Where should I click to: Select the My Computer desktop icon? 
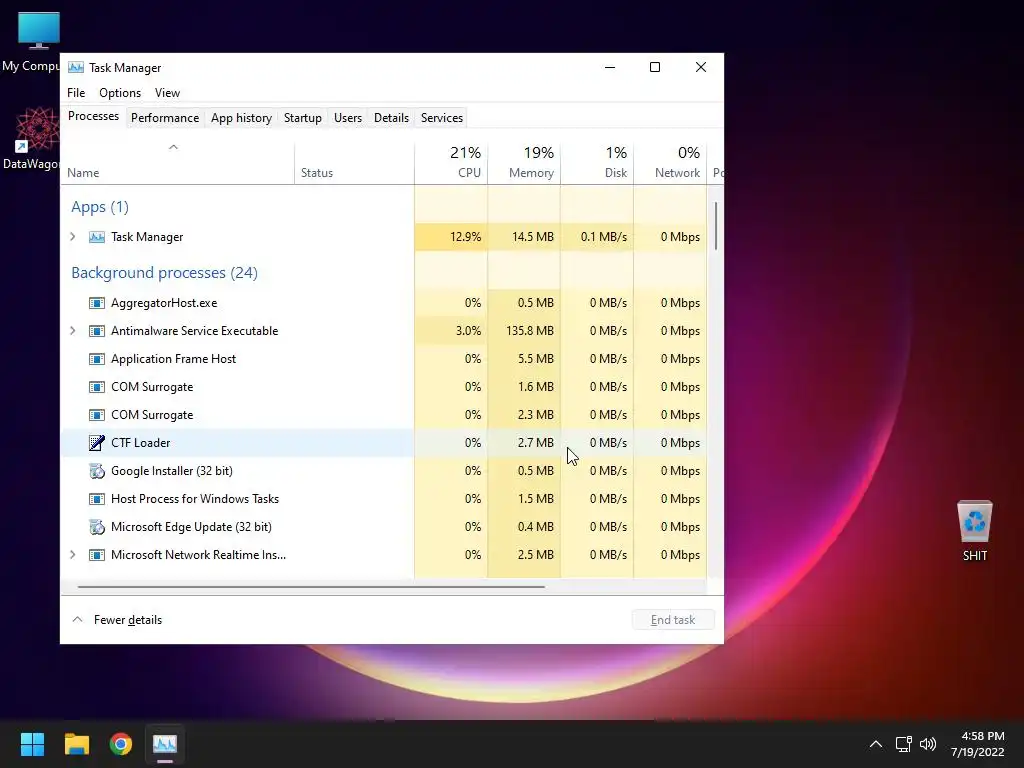point(31,42)
